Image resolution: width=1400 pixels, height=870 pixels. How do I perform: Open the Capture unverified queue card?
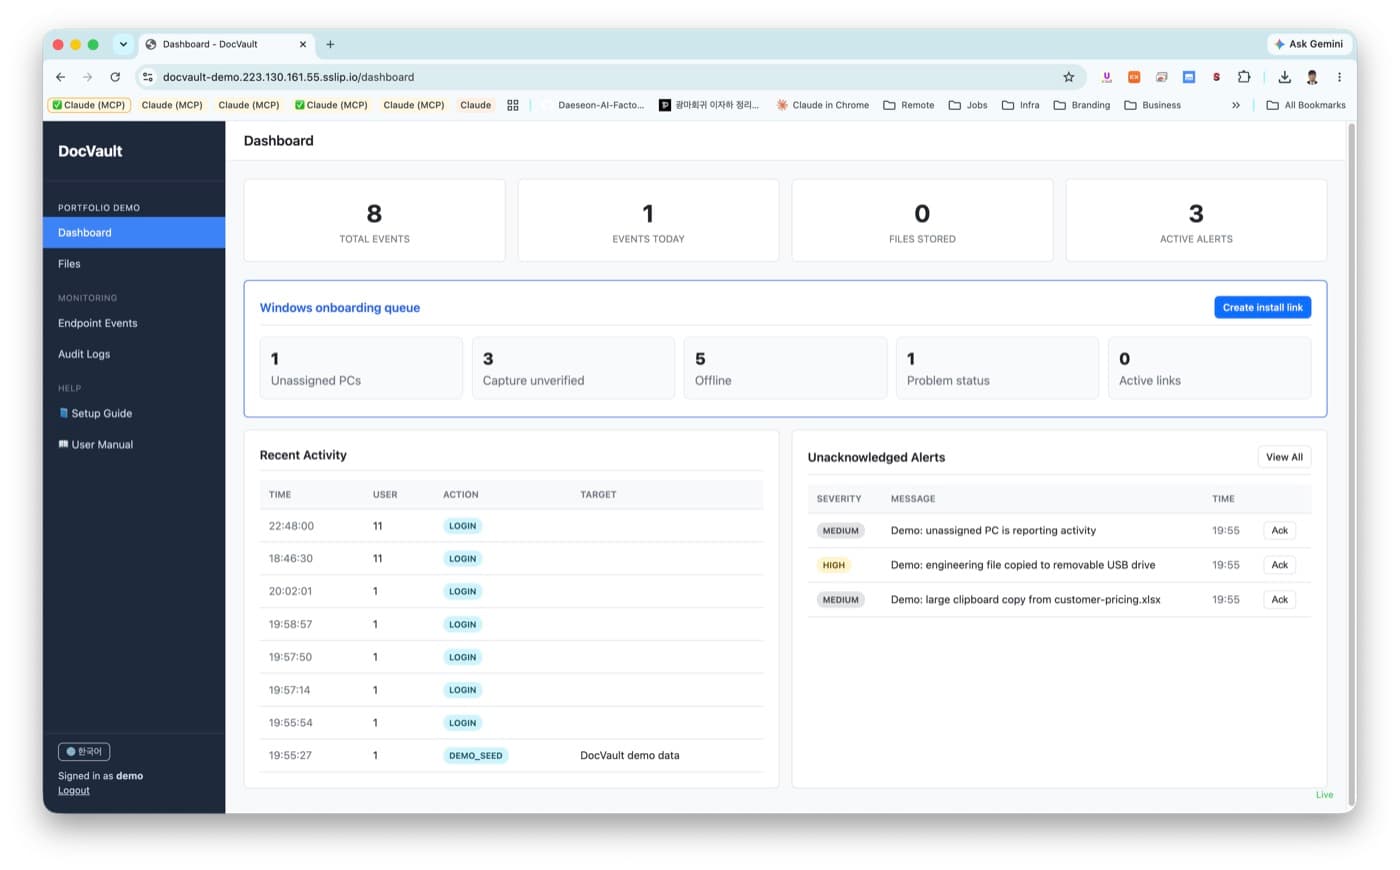click(573, 368)
